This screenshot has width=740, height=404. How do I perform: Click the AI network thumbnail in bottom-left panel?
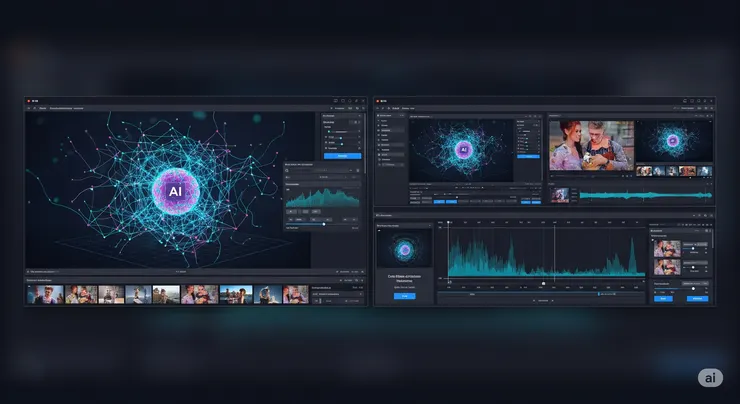click(404, 248)
